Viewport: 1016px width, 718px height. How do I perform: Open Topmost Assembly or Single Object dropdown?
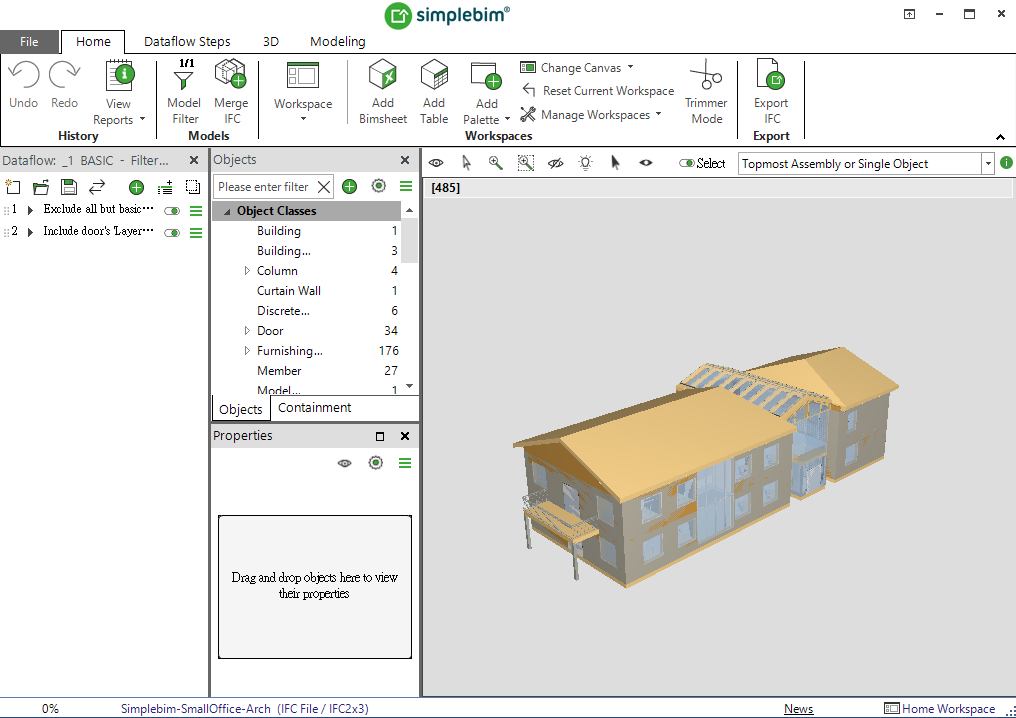point(988,164)
